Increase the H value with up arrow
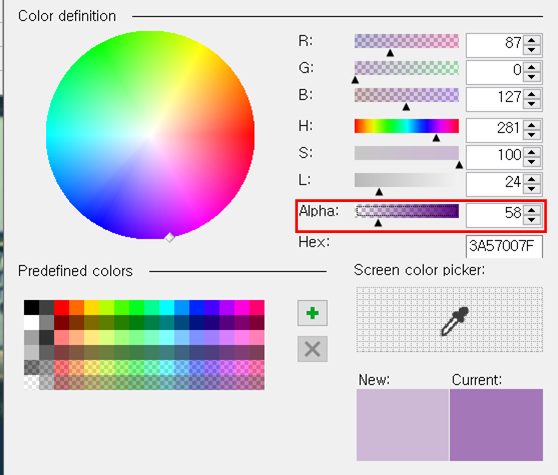The image size is (558, 475). coord(532,125)
